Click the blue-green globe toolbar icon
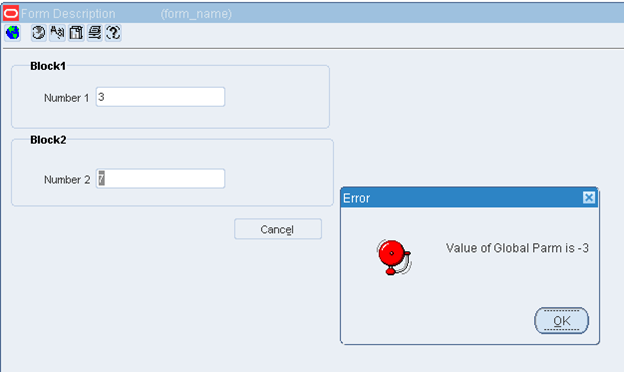Viewport: 624px width, 372px height. tap(13, 33)
